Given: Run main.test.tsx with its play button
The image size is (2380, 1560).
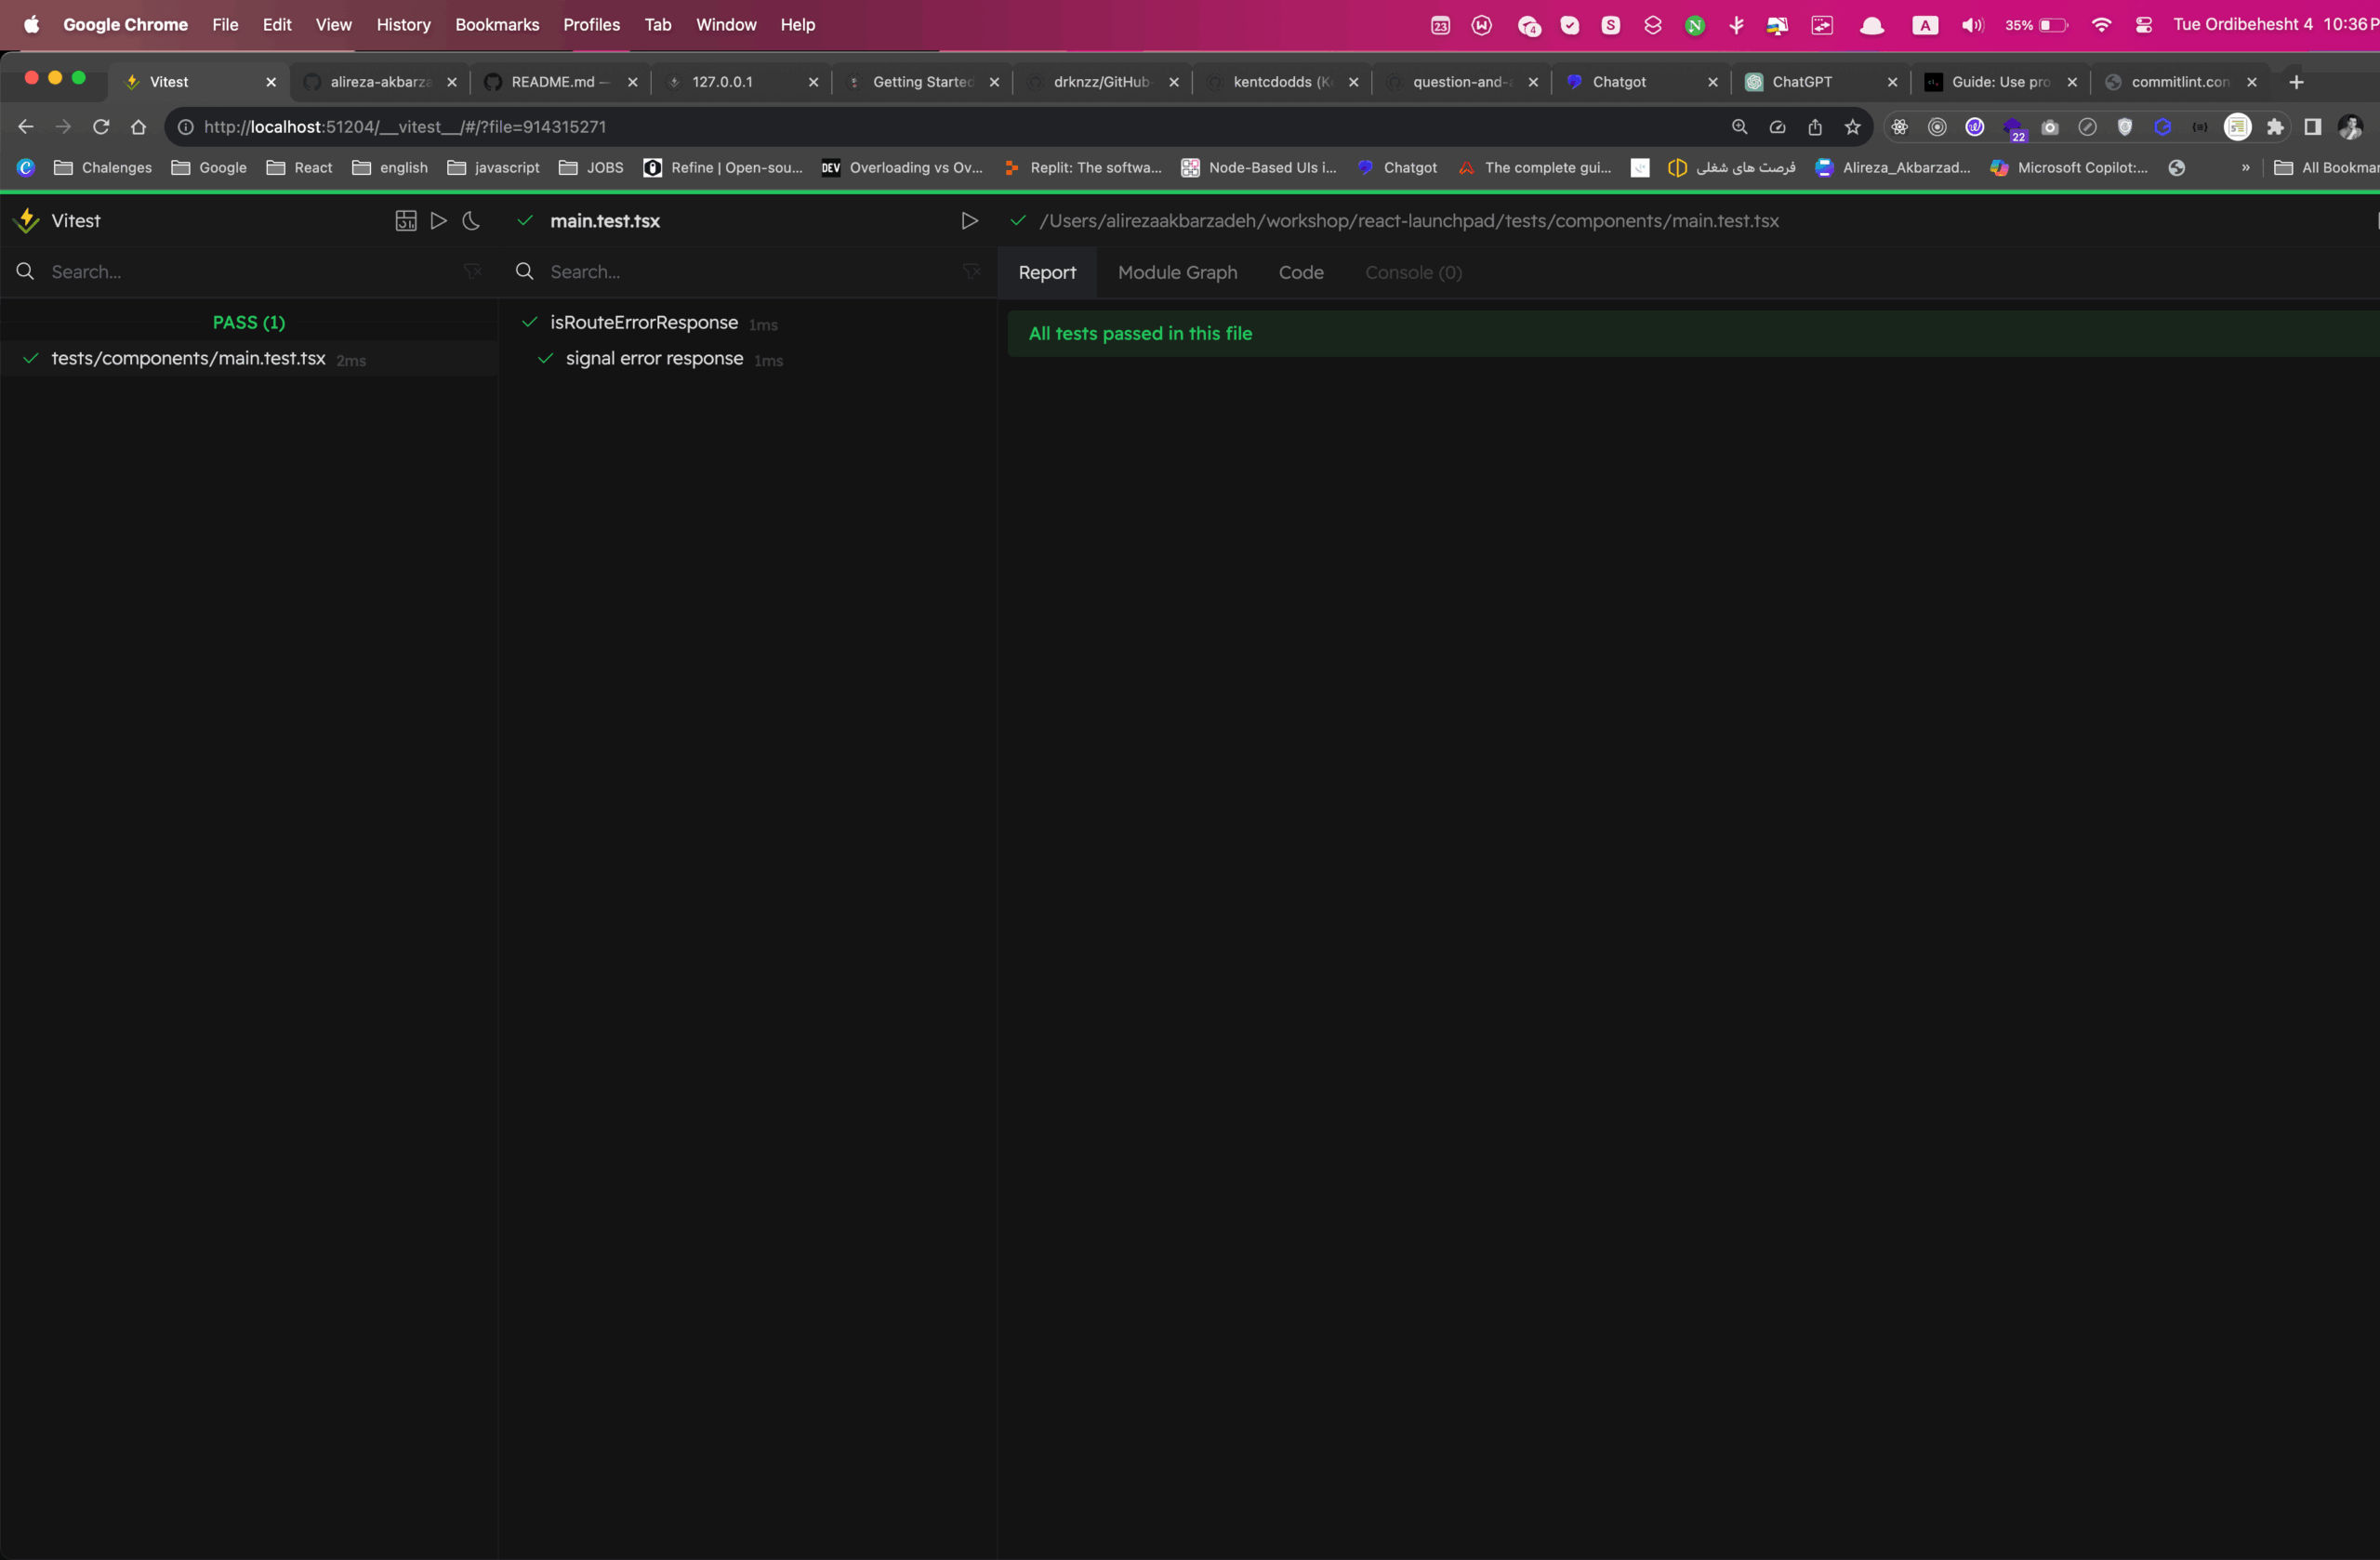Looking at the screenshot, I should click(969, 221).
